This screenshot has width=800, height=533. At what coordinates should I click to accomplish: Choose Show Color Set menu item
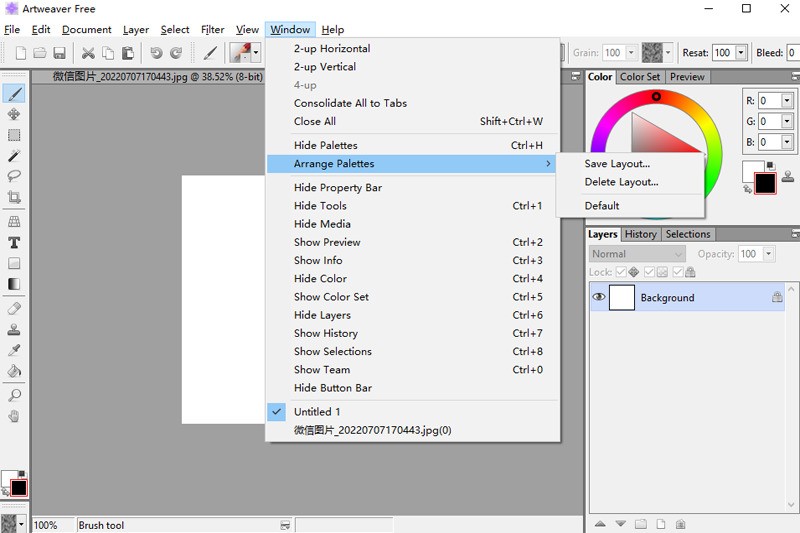coord(331,297)
